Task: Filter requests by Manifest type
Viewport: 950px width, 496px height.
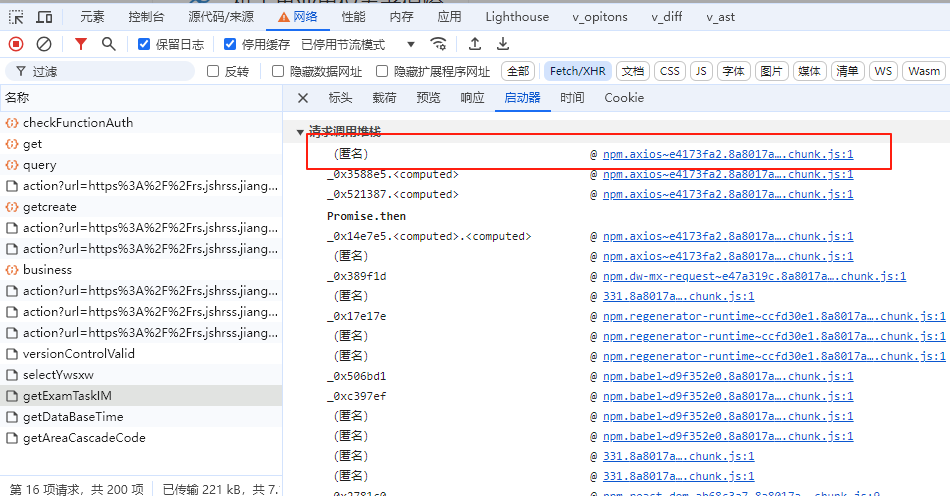Action: [847, 71]
